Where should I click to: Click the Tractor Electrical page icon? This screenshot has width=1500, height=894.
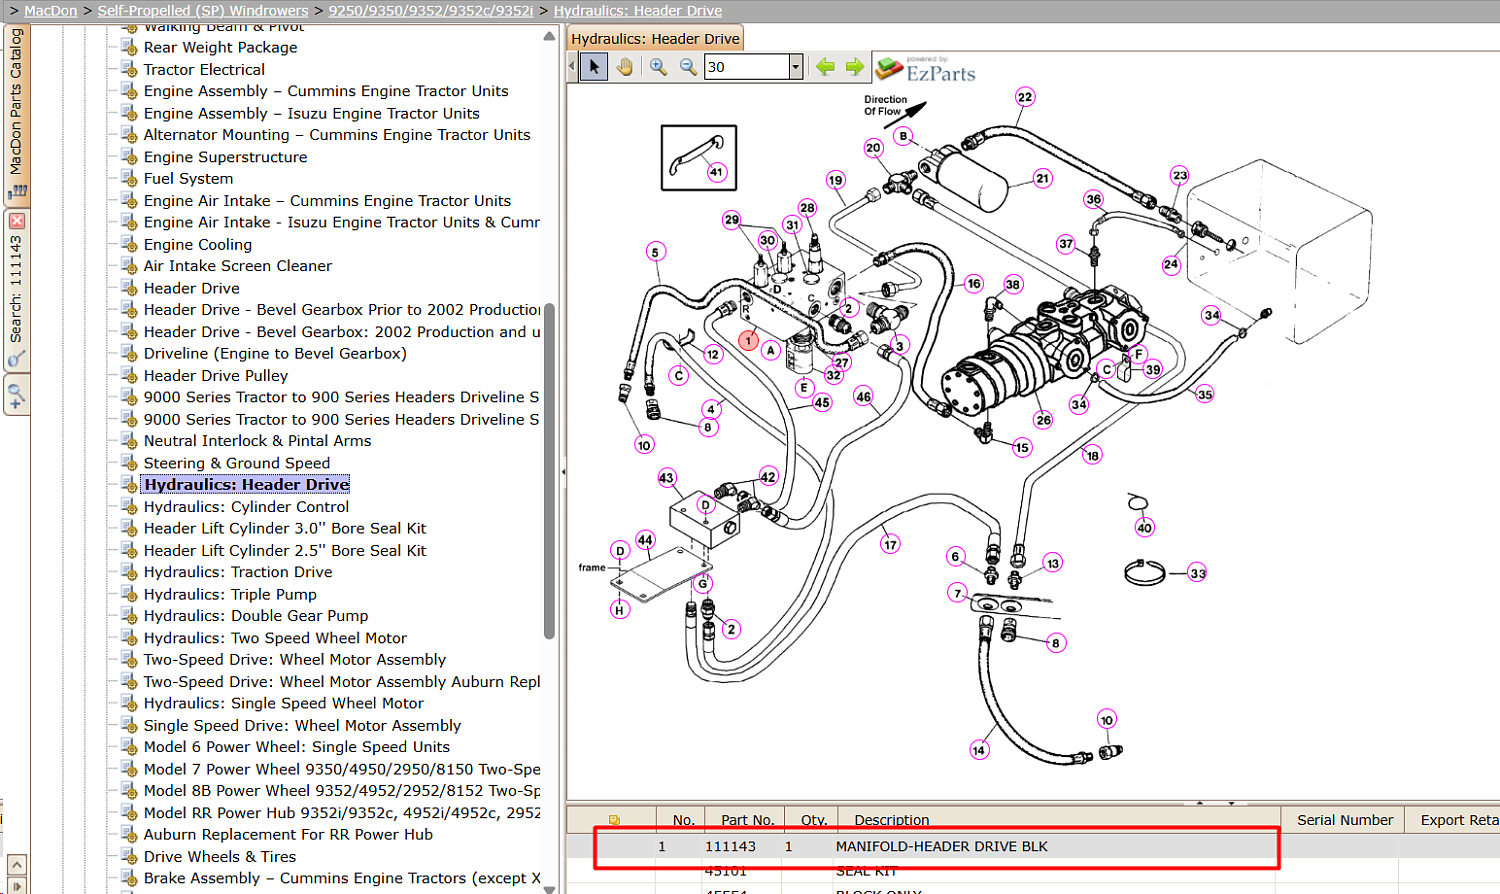[x=129, y=68]
